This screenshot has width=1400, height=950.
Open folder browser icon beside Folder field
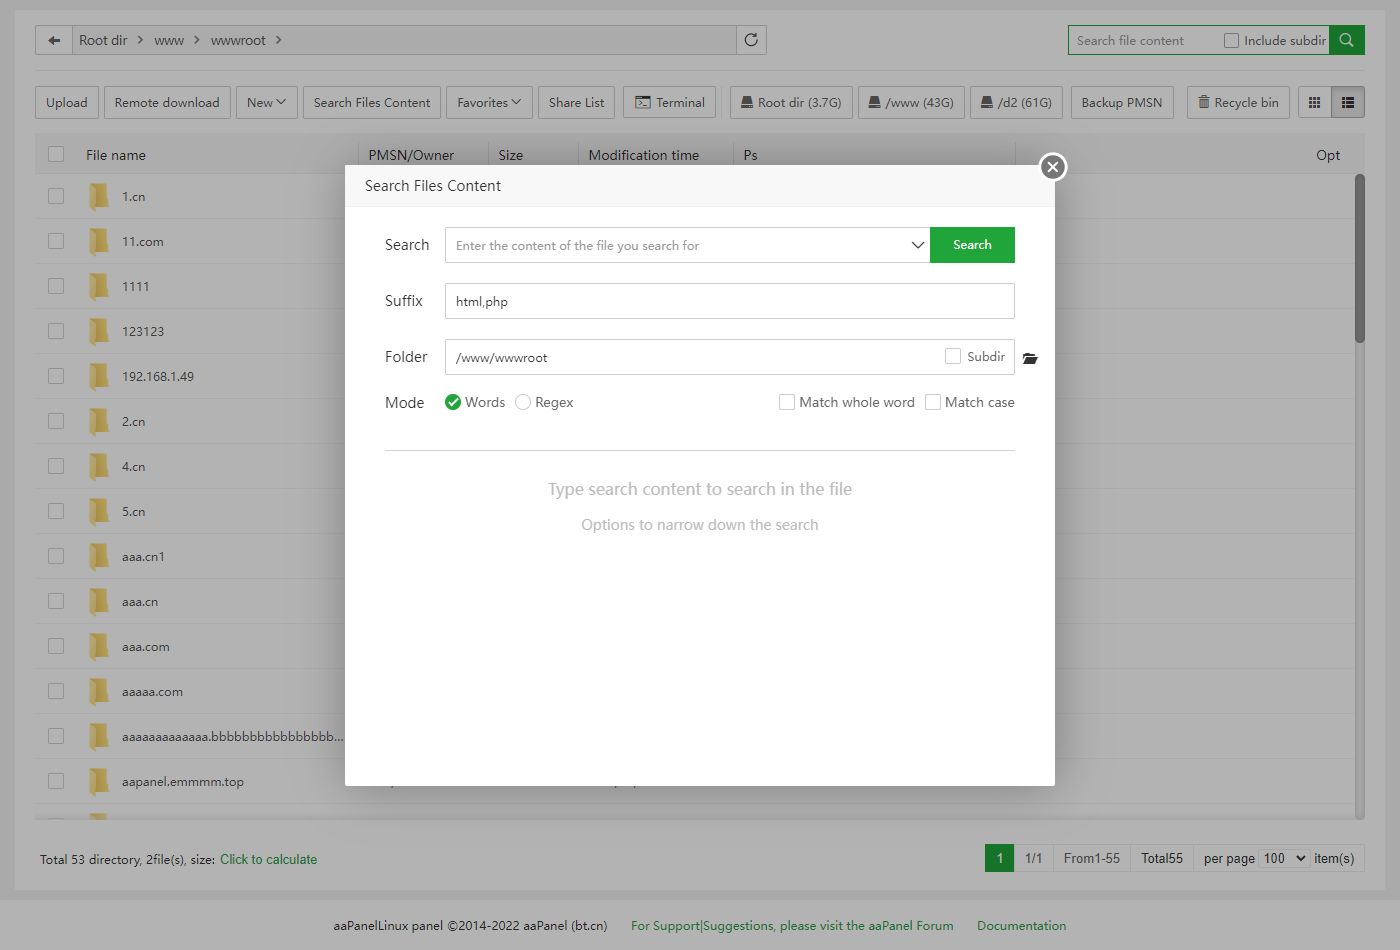tap(1030, 358)
